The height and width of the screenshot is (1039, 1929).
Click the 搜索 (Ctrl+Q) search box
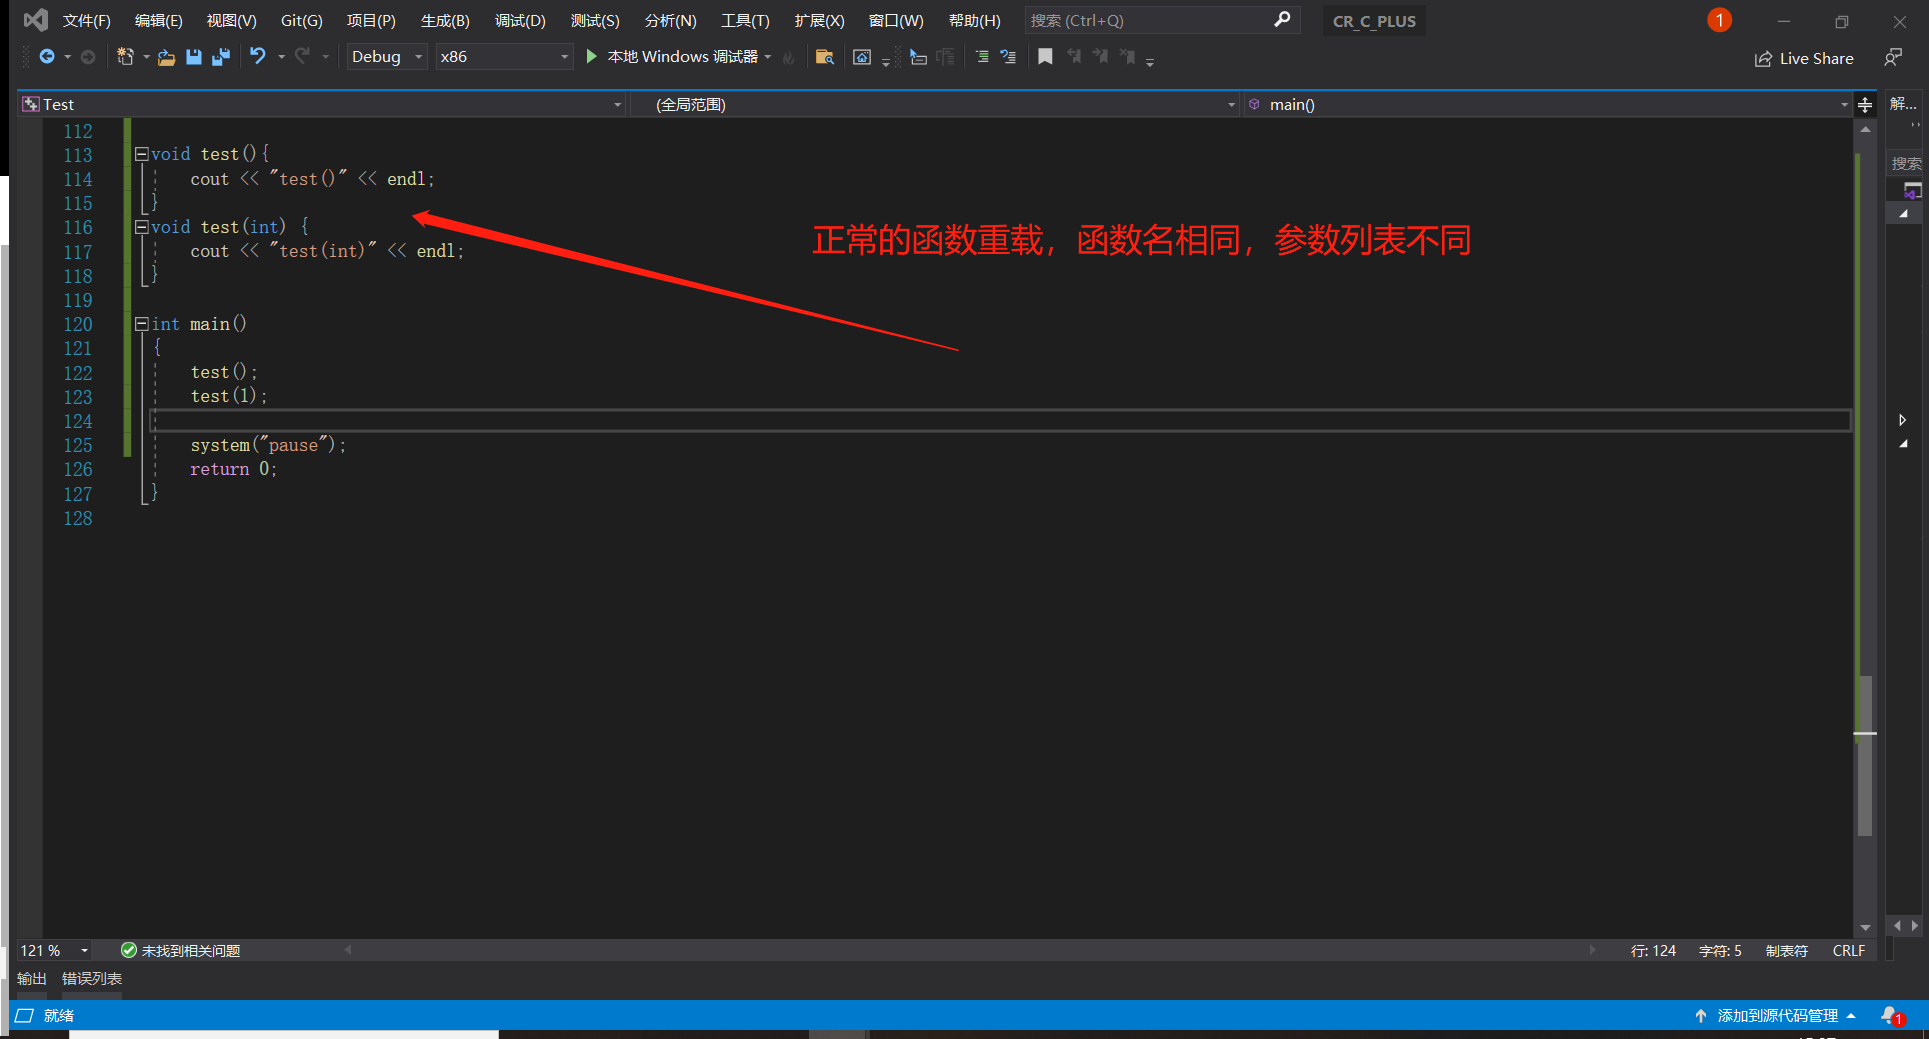pyautogui.click(x=1162, y=20)
